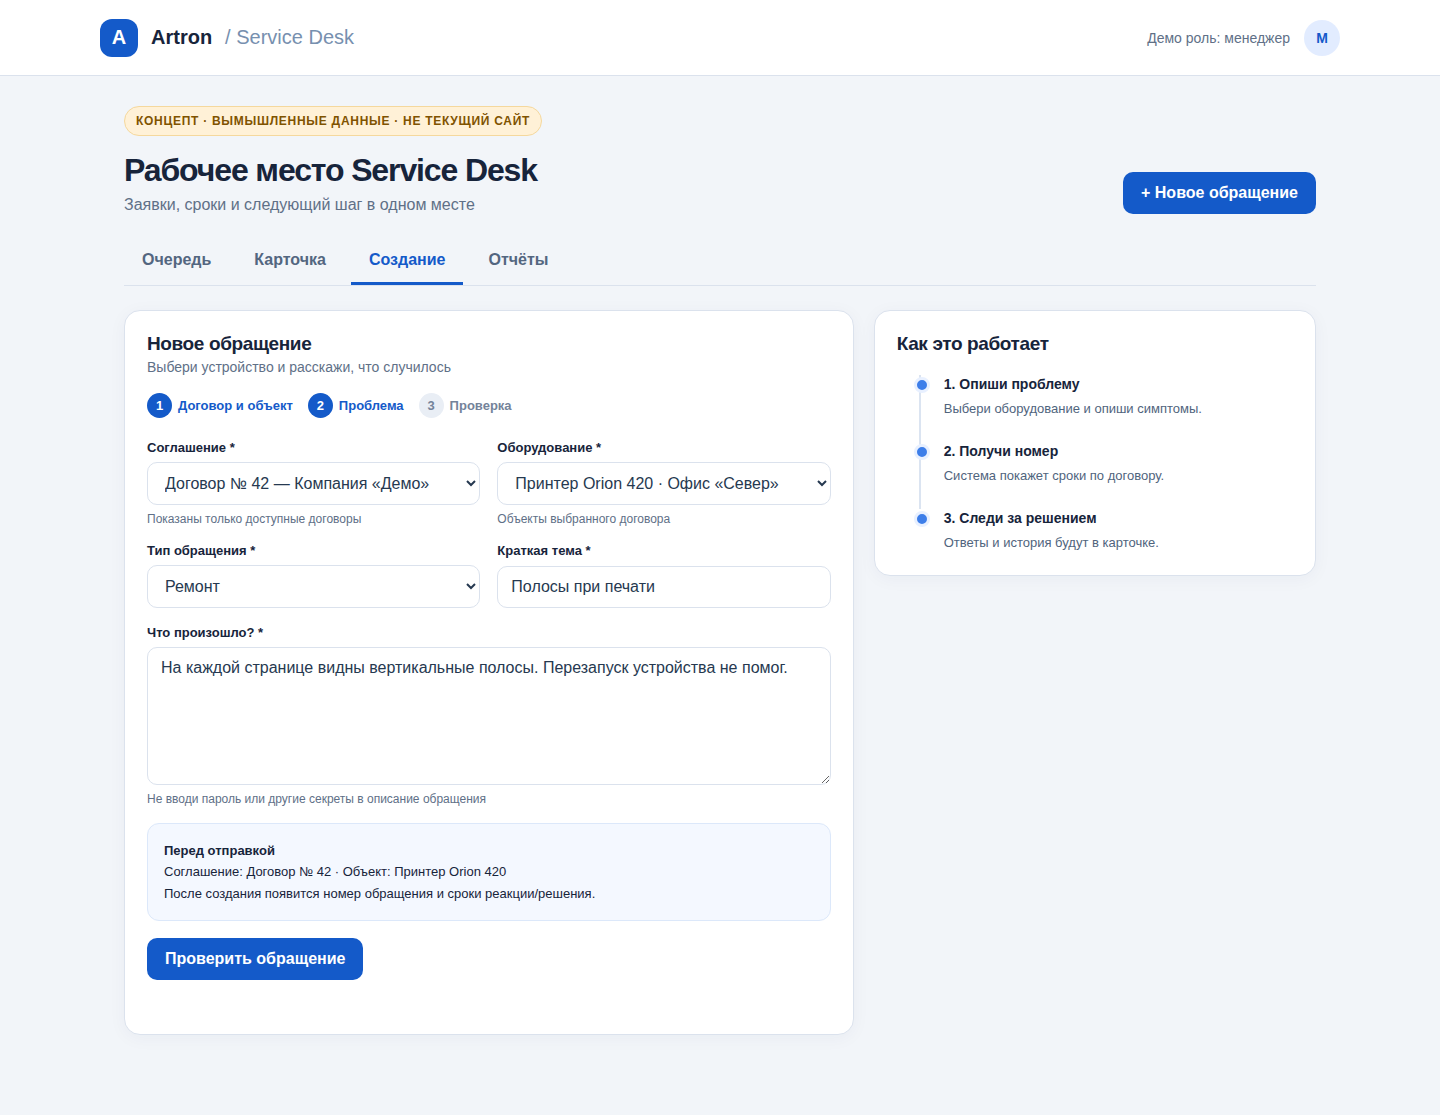
Task: Switch to the Очередь tab
Action: [x=177, y=260]
